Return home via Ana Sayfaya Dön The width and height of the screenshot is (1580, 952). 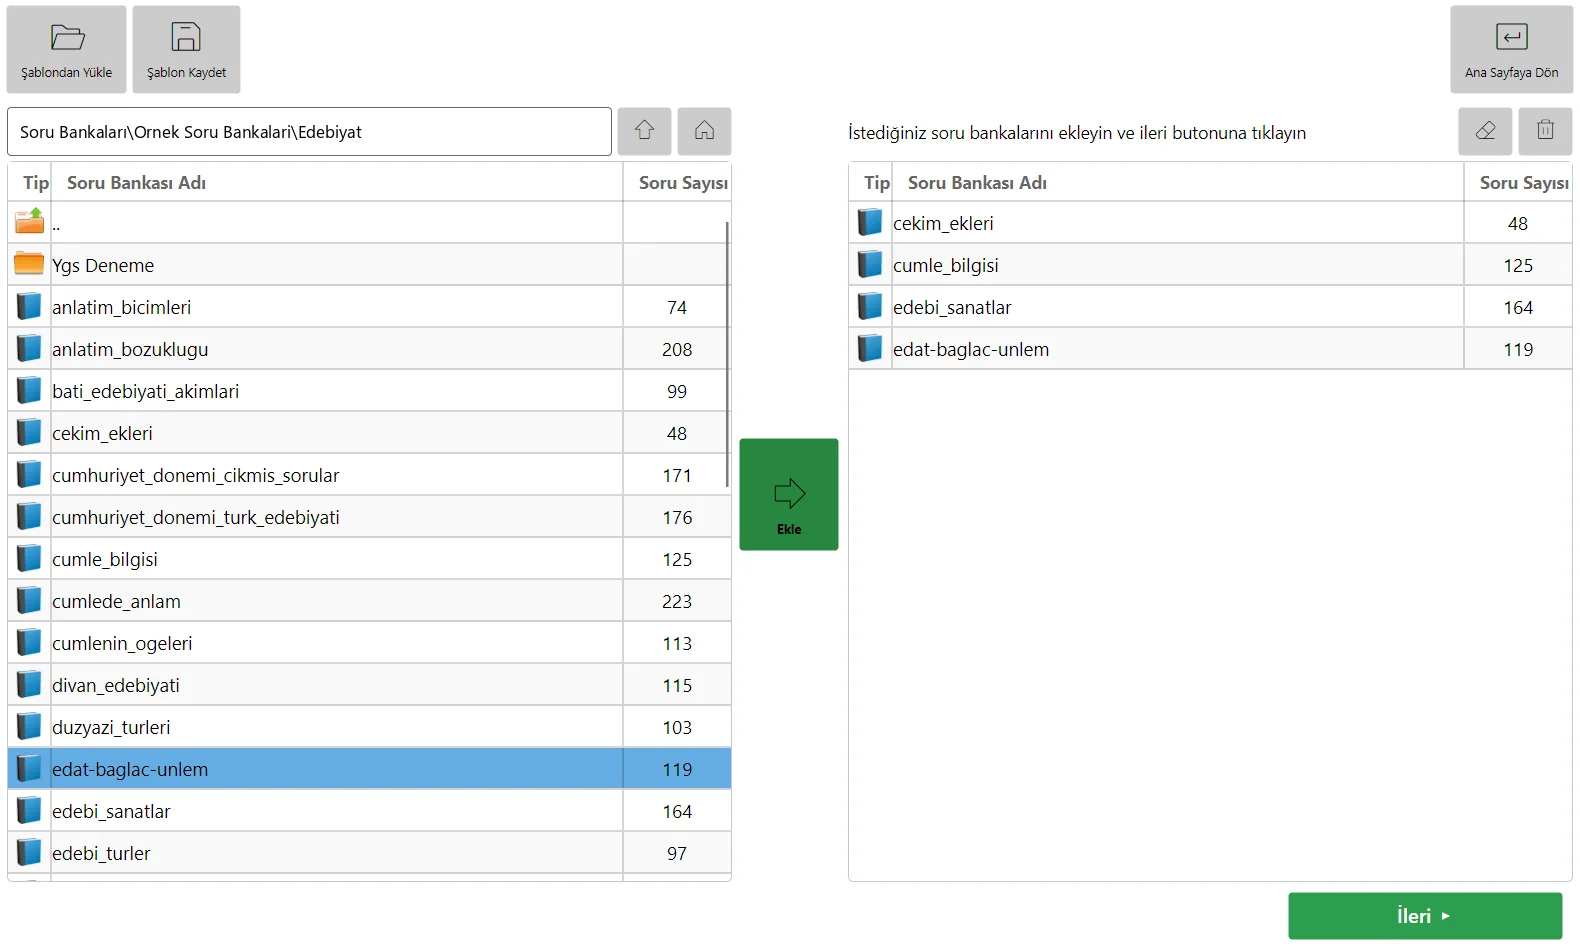tap(1511, 50)
